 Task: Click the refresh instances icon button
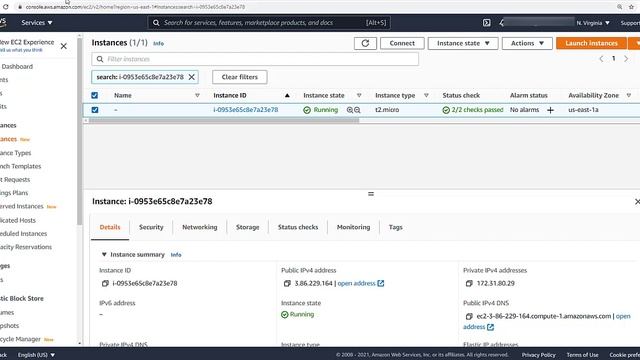point(365,43)
